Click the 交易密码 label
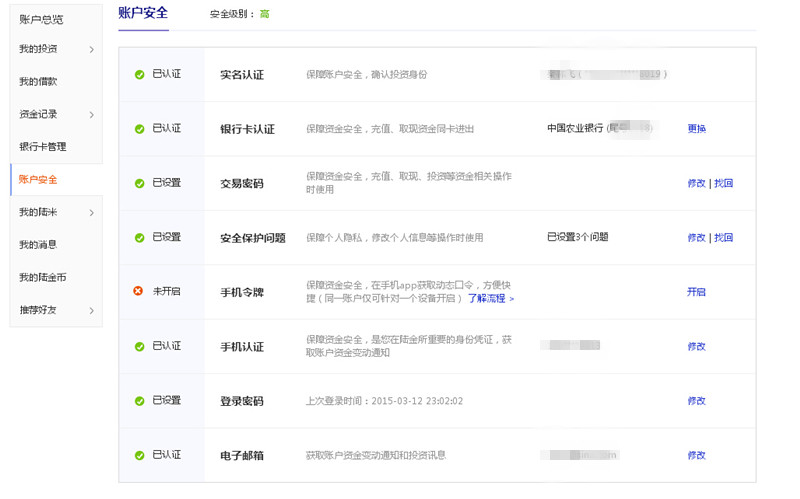 pyautogui.click(x=242, y=184)
